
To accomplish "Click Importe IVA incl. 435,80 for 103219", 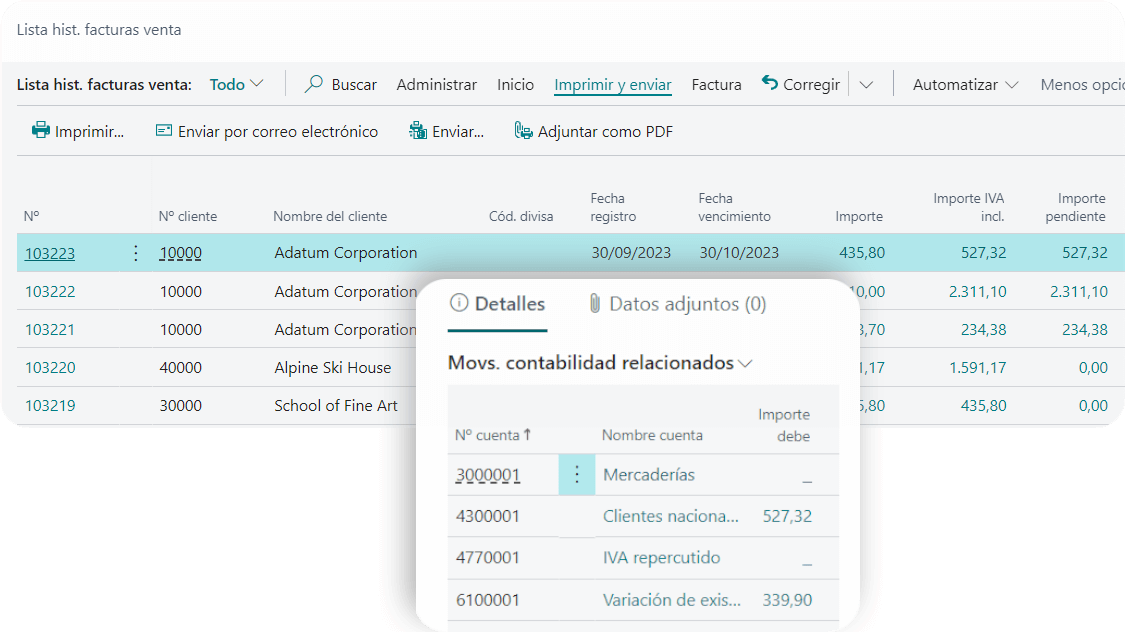I will point(984,405).
